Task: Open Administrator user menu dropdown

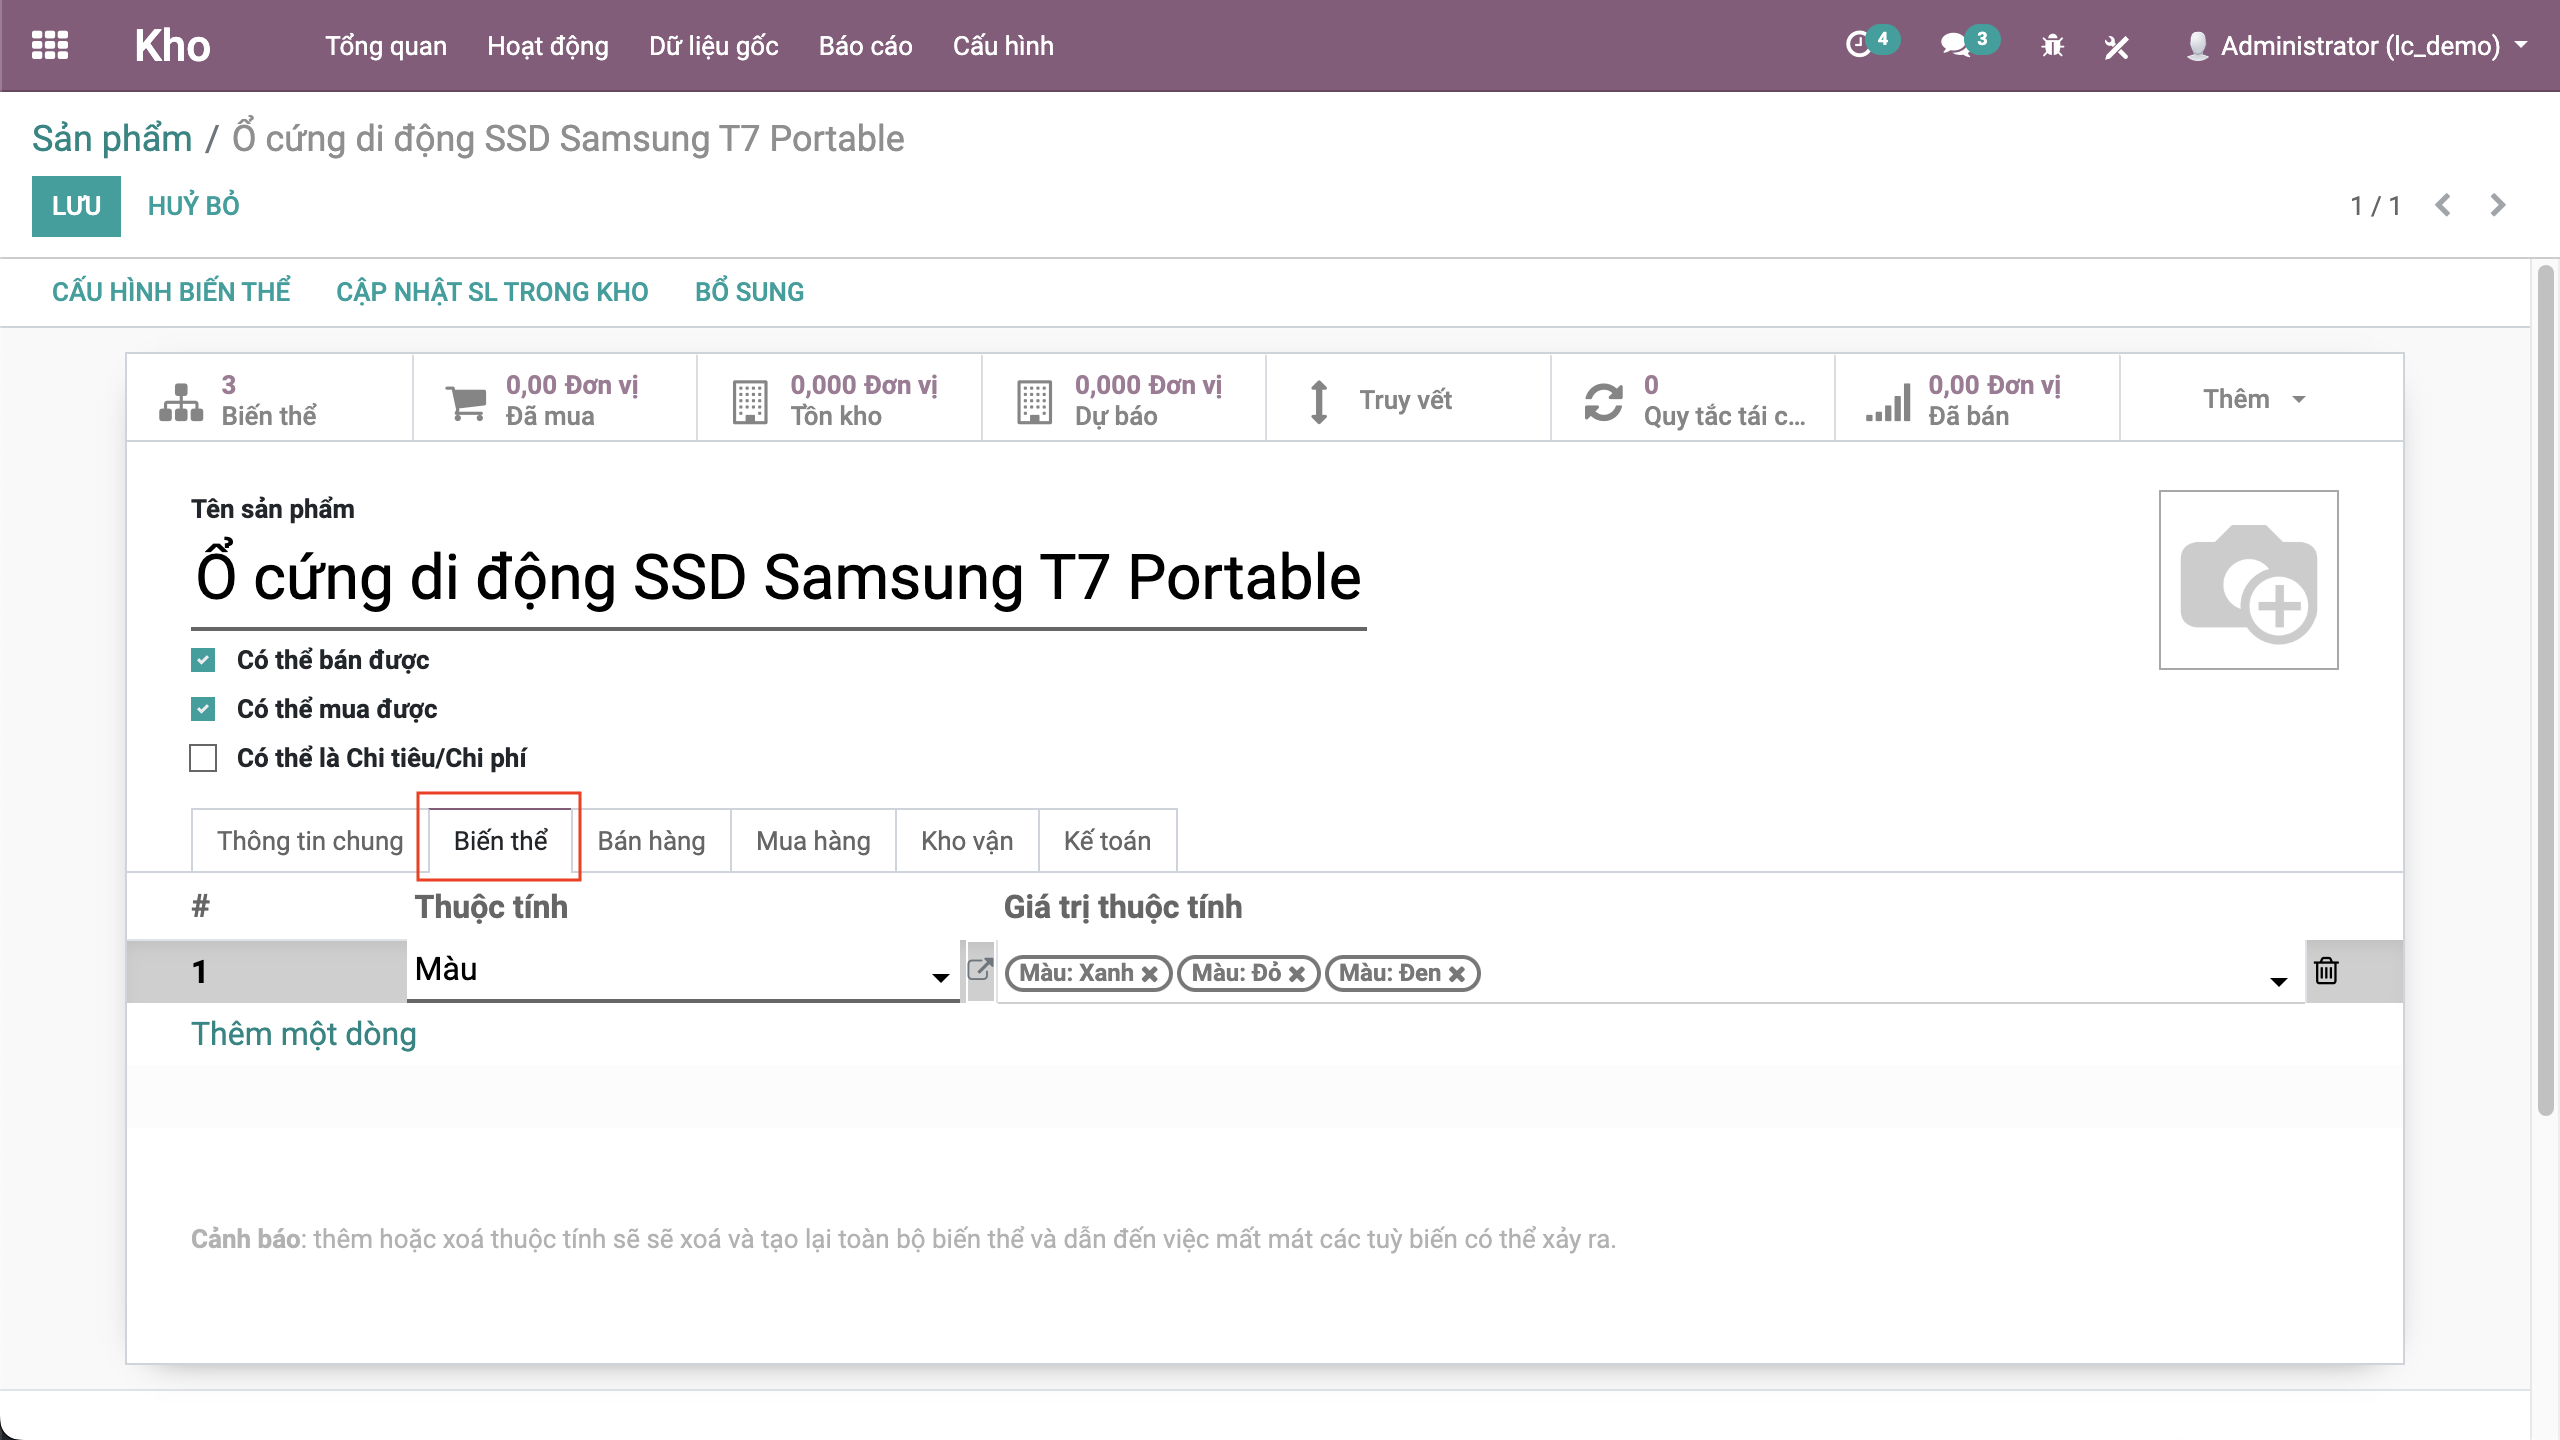Action: (2359, 46)
